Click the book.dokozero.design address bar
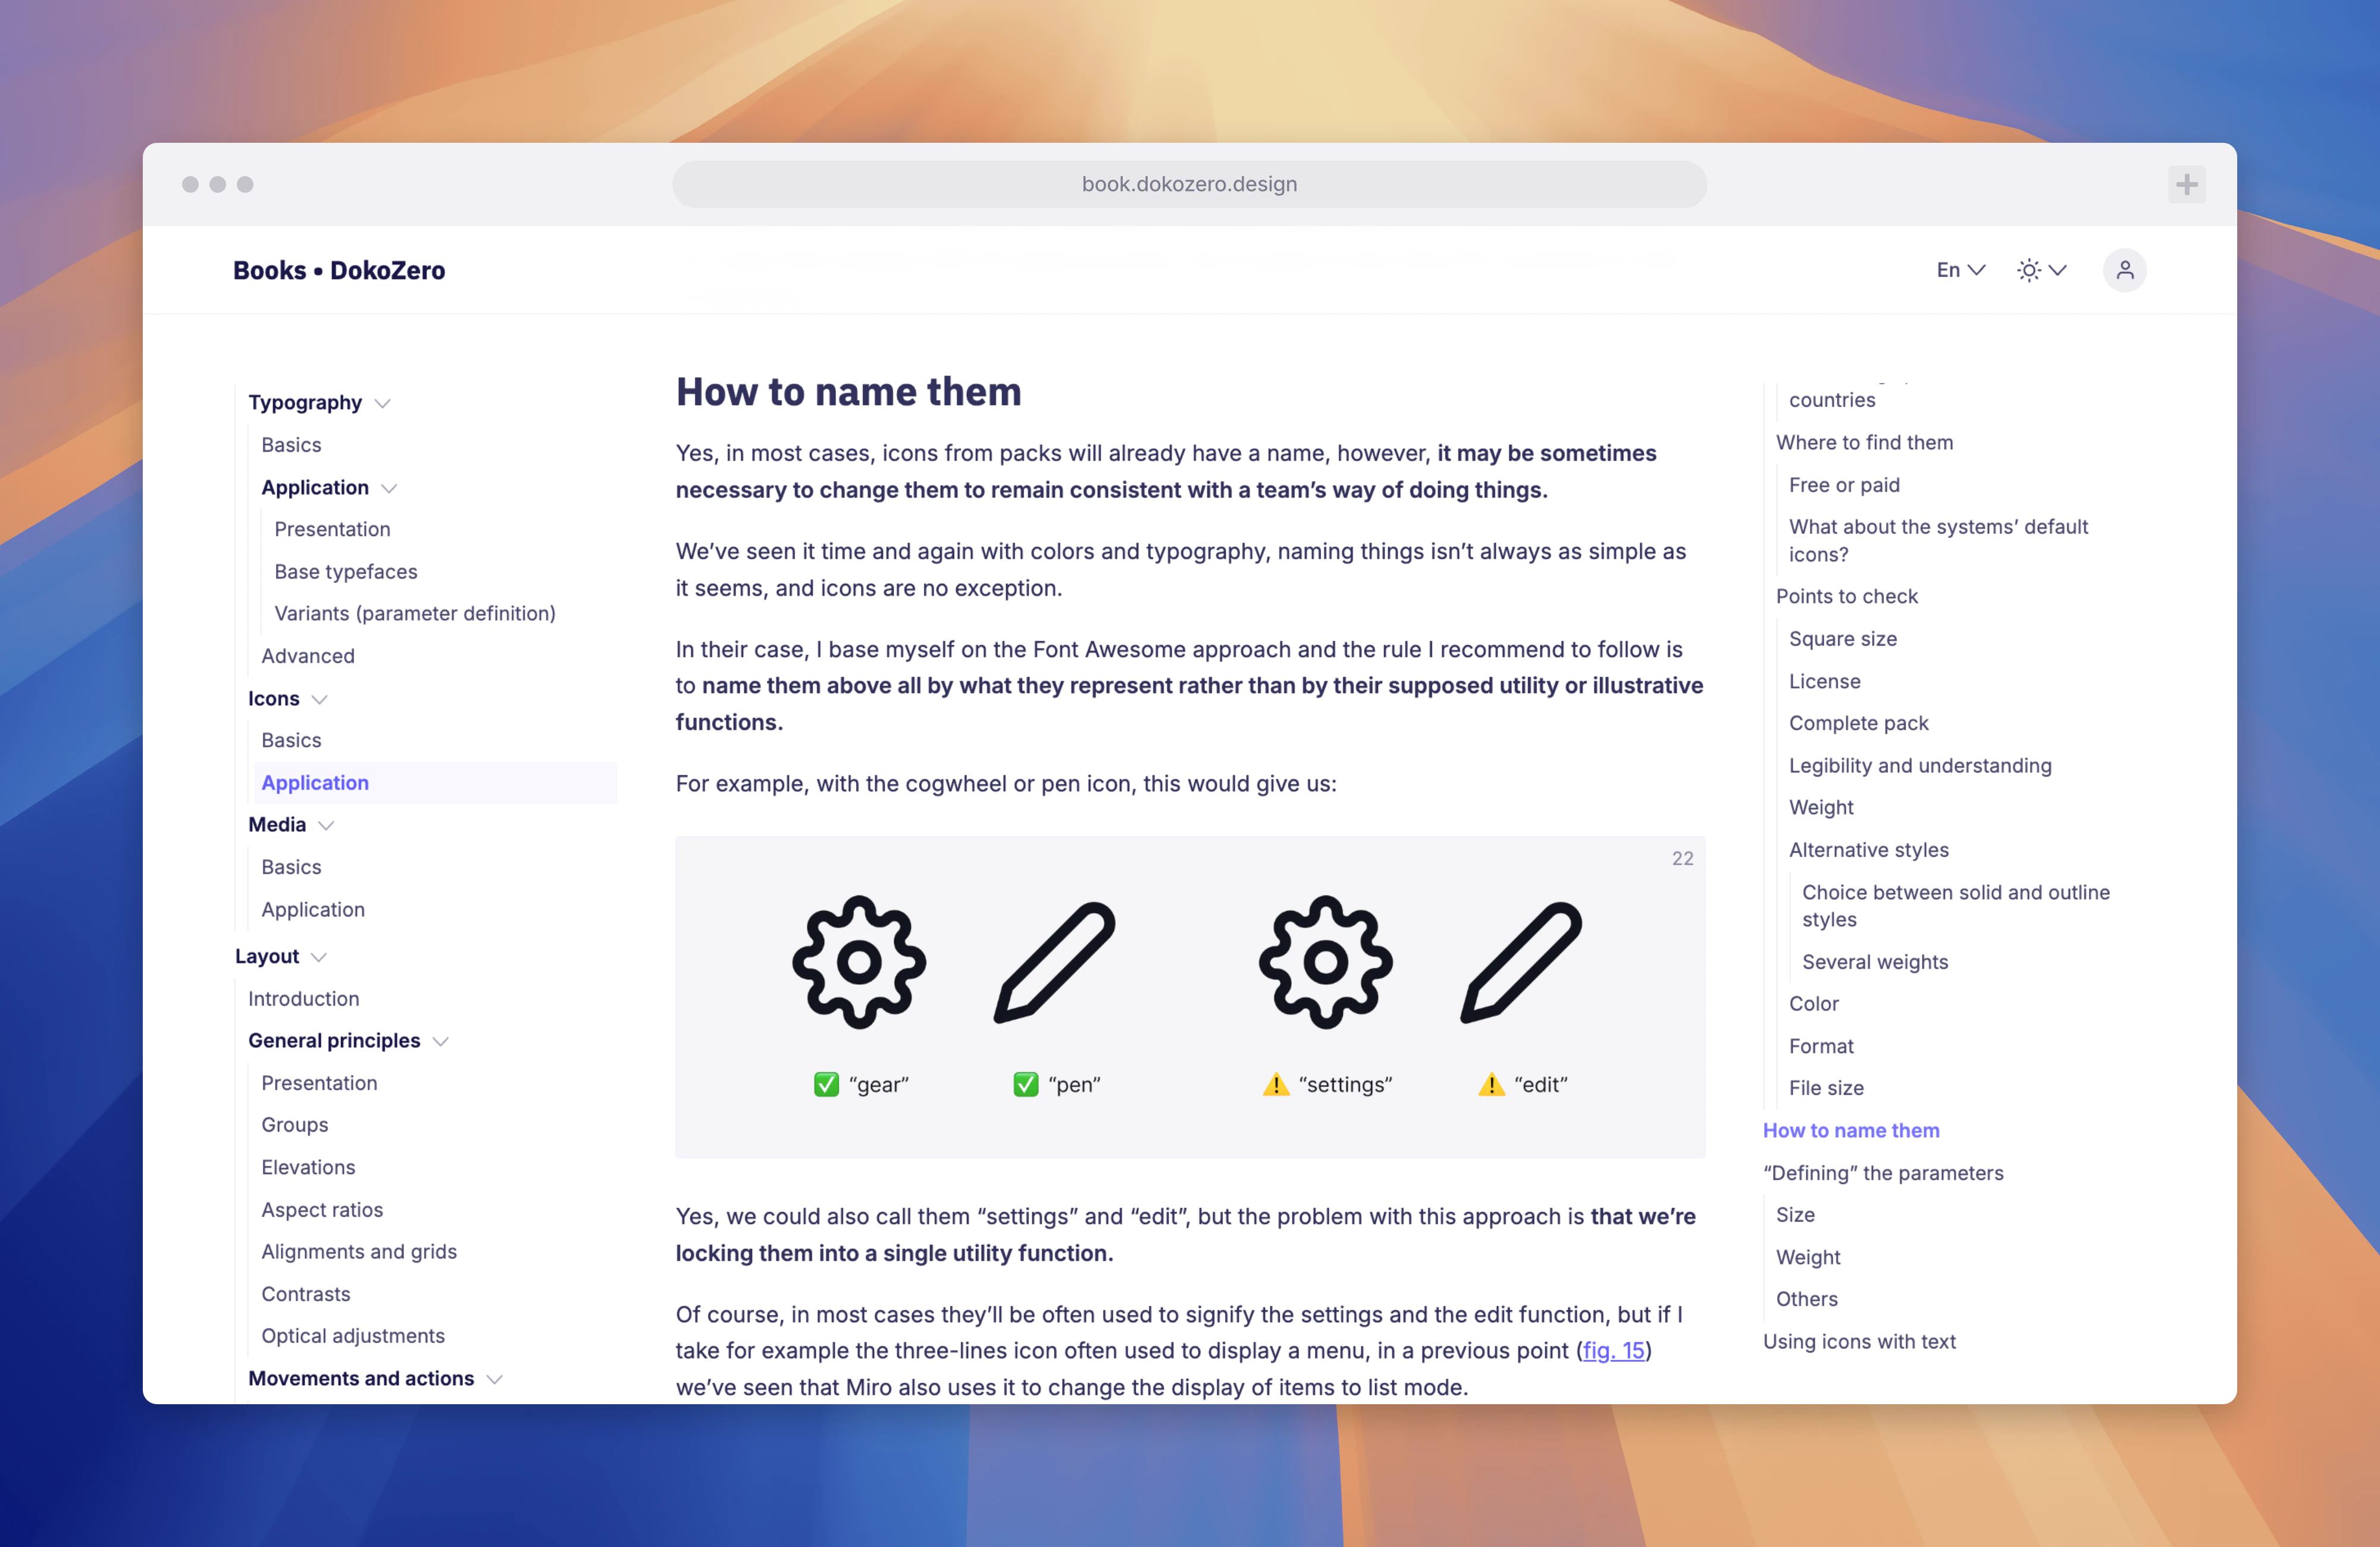 click(x=1189, y=184)
